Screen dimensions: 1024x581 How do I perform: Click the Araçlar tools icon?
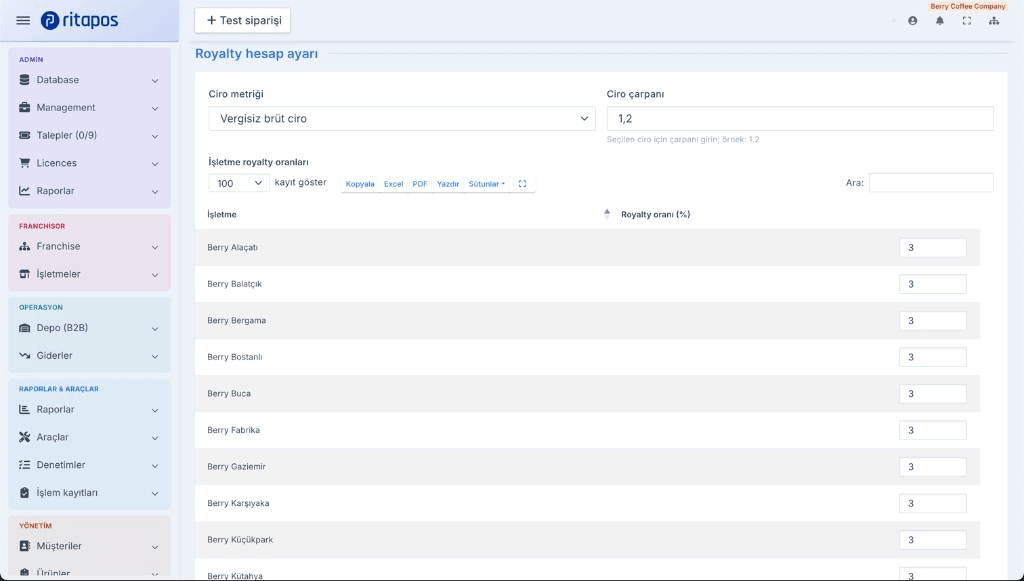pos(25,437)
